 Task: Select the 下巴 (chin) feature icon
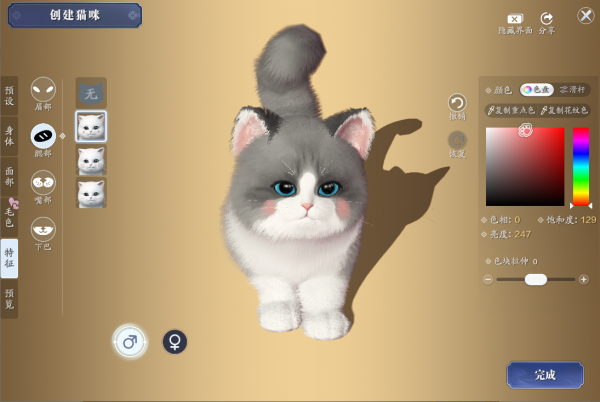(x=43, y=230)
